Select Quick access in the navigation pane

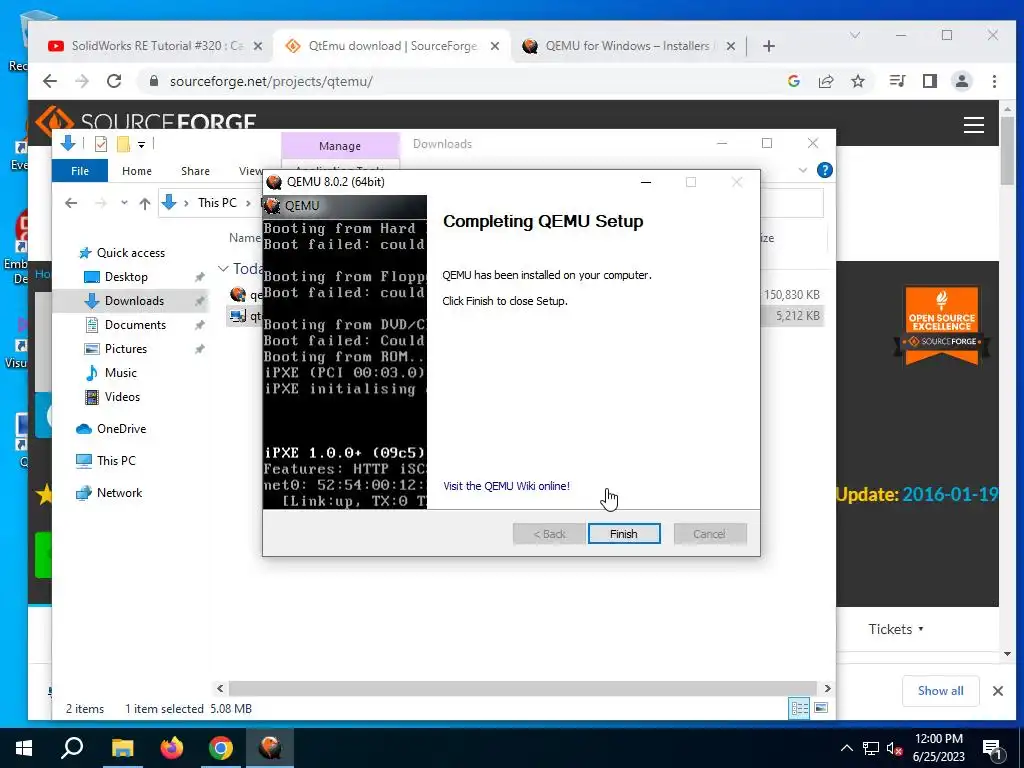click(x=131, y=253)
